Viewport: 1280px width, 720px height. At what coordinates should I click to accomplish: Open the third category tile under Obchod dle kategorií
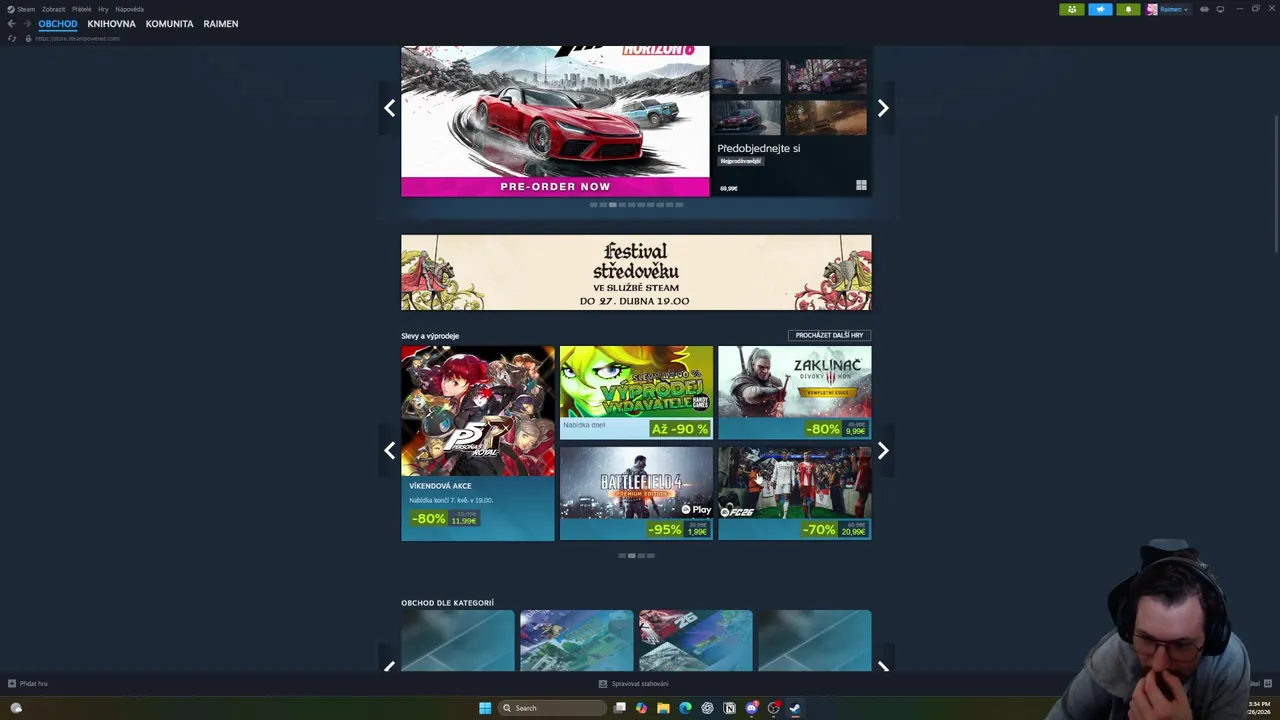point(695,641)
